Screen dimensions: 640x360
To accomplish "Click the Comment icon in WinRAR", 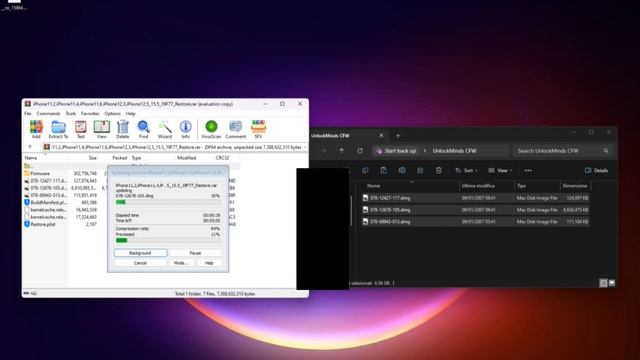I will click(x=236, y=129).
